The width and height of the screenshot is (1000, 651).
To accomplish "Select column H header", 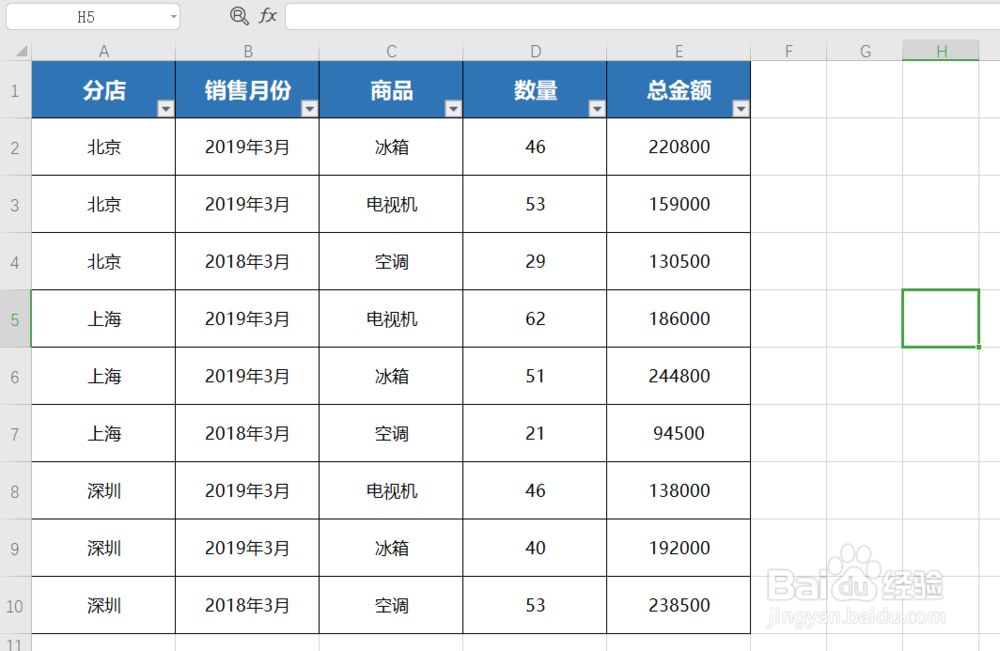I will click(x=941, y=51).
